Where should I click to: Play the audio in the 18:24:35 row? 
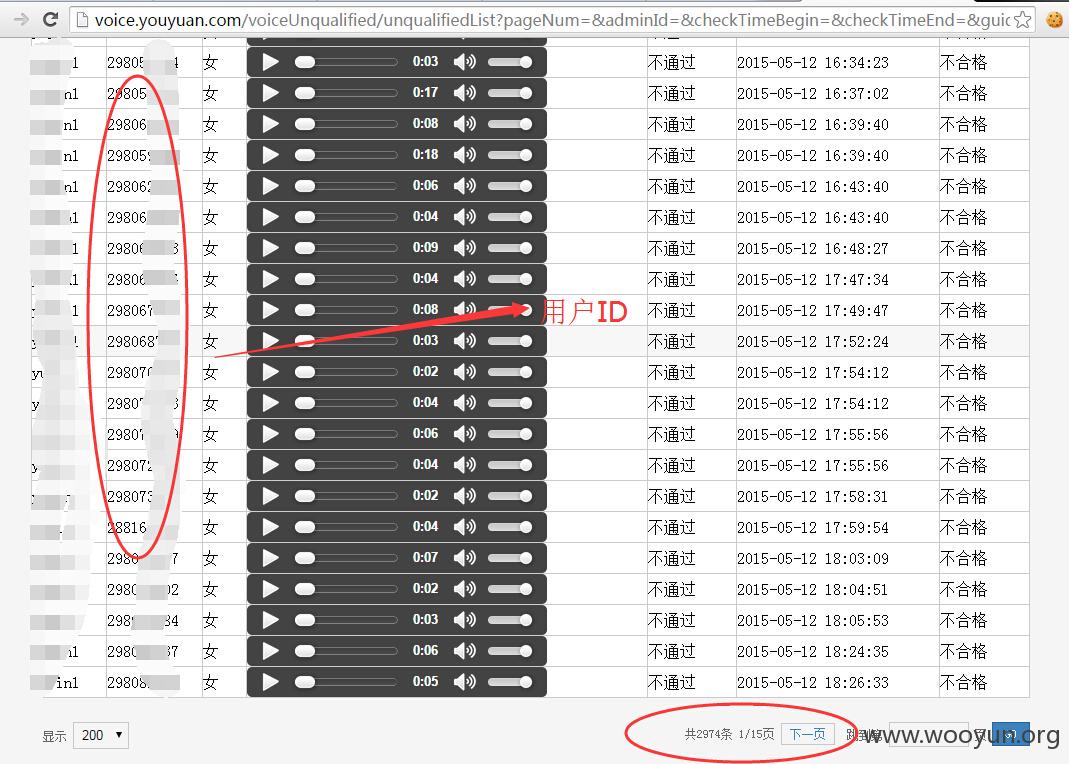coord(270,651)
